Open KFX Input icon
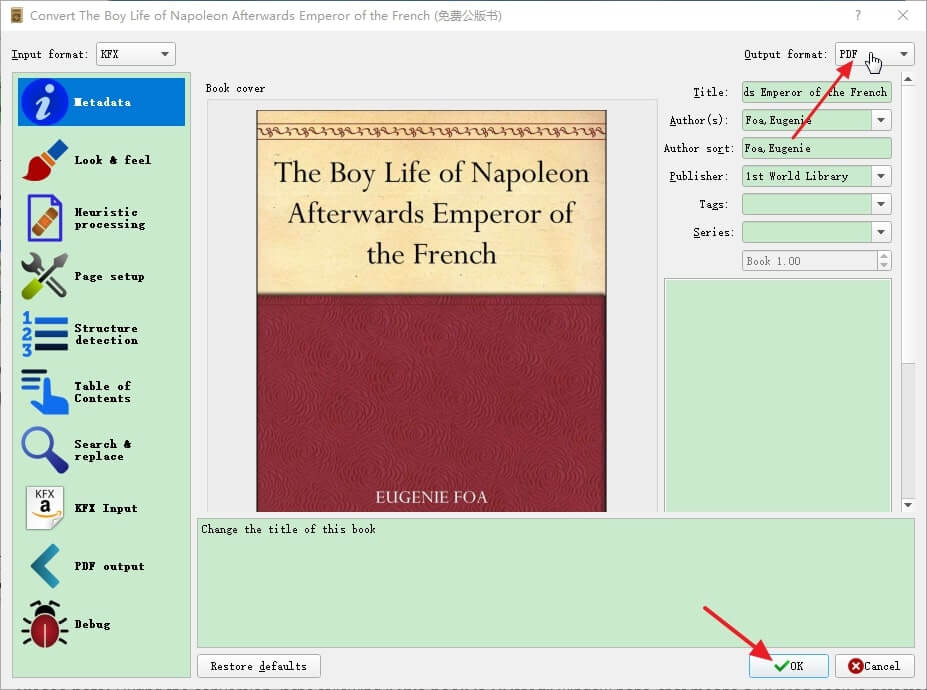Screen dimensions: 927x690 [x=44, y=508]
